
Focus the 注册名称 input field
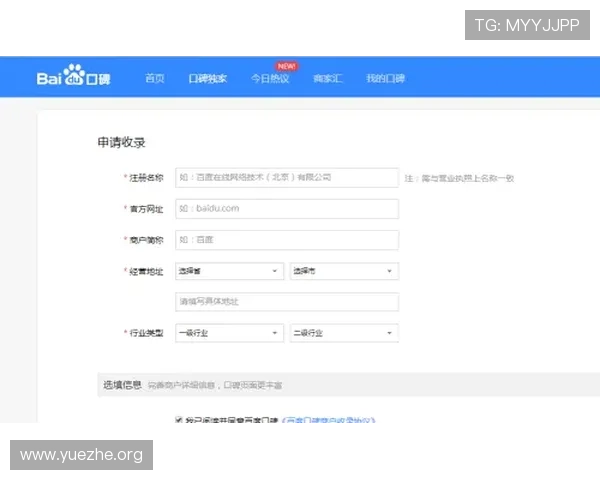point(287,178)
